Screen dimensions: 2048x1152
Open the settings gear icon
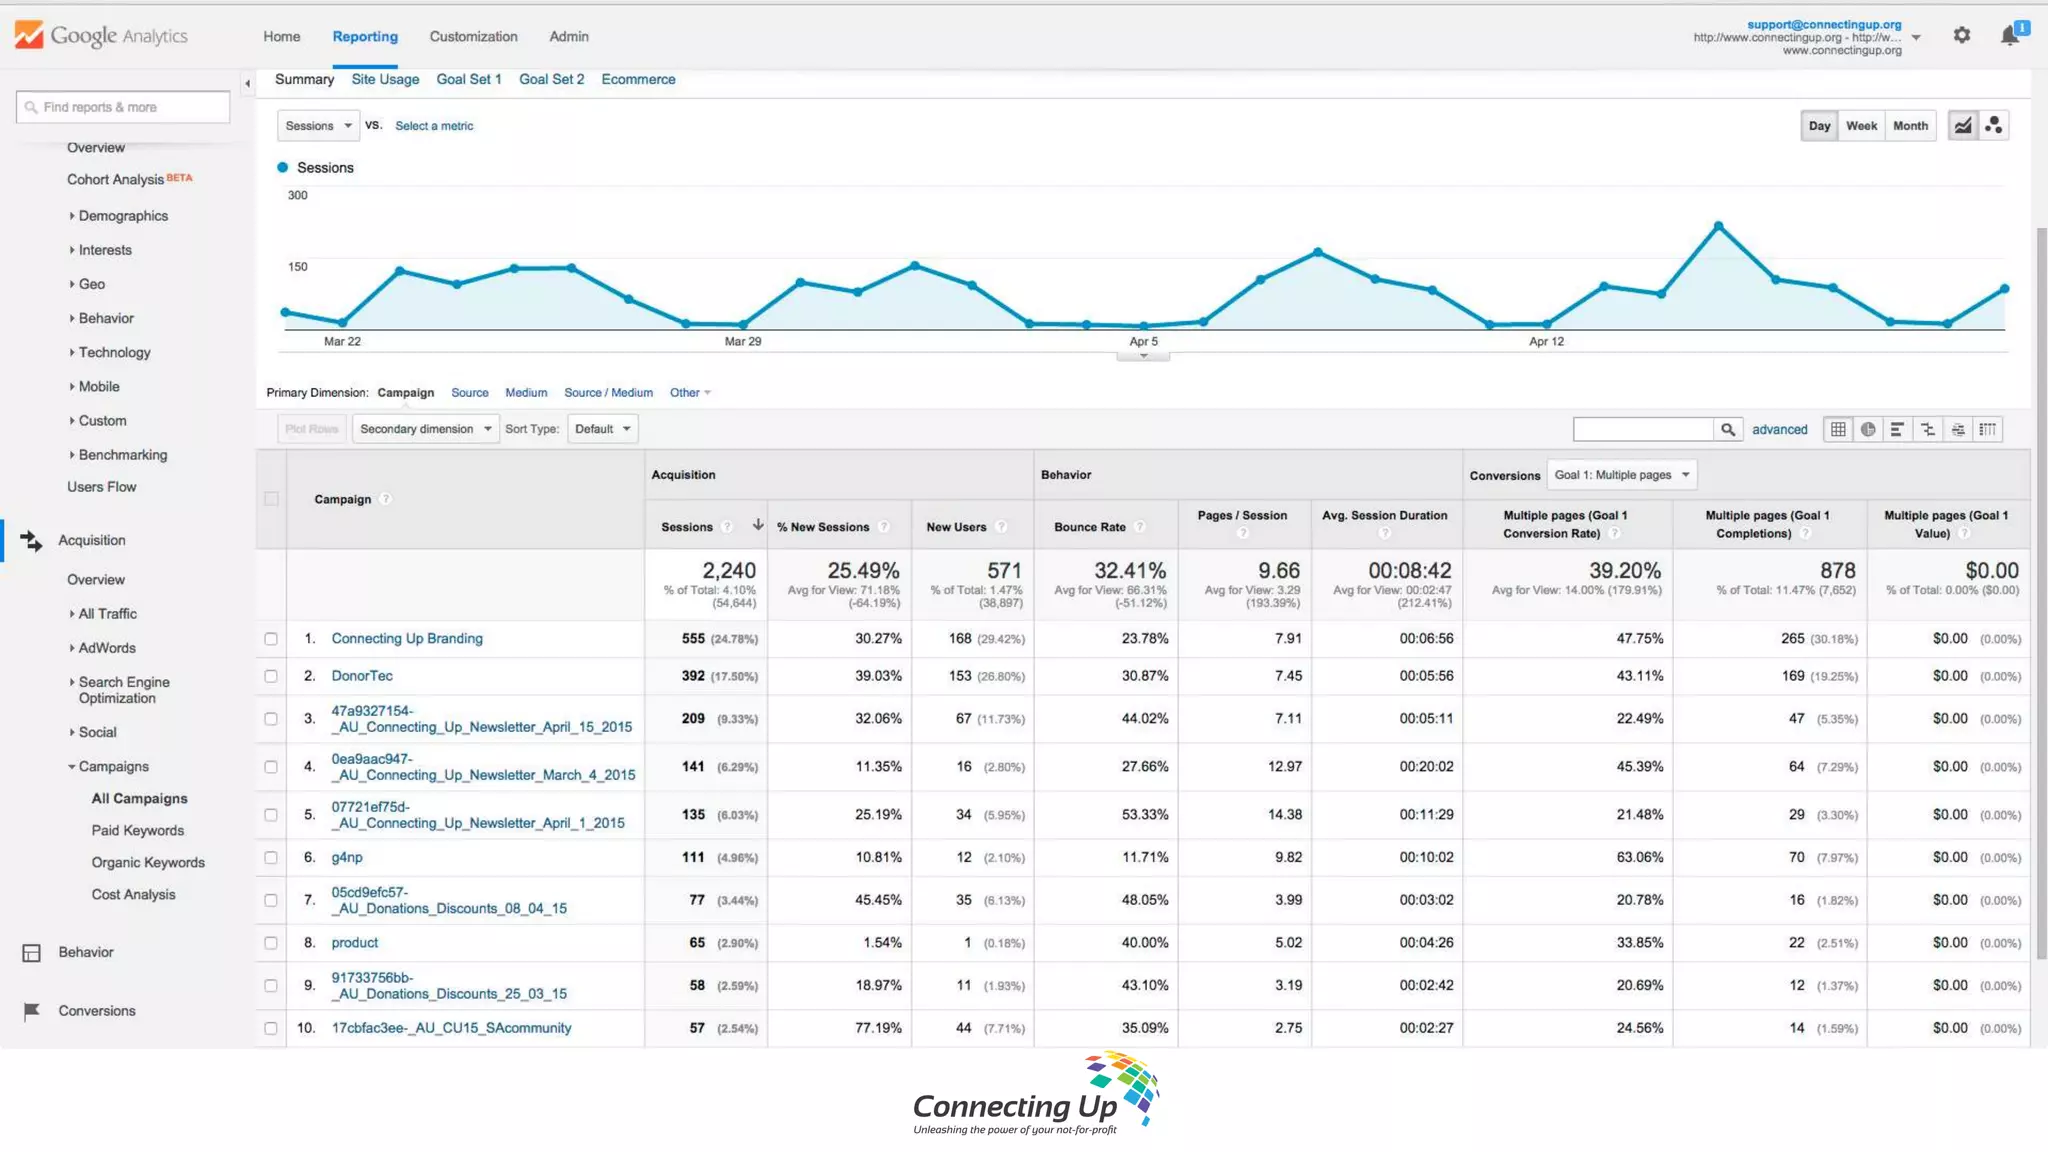(x=1962, y=35)
